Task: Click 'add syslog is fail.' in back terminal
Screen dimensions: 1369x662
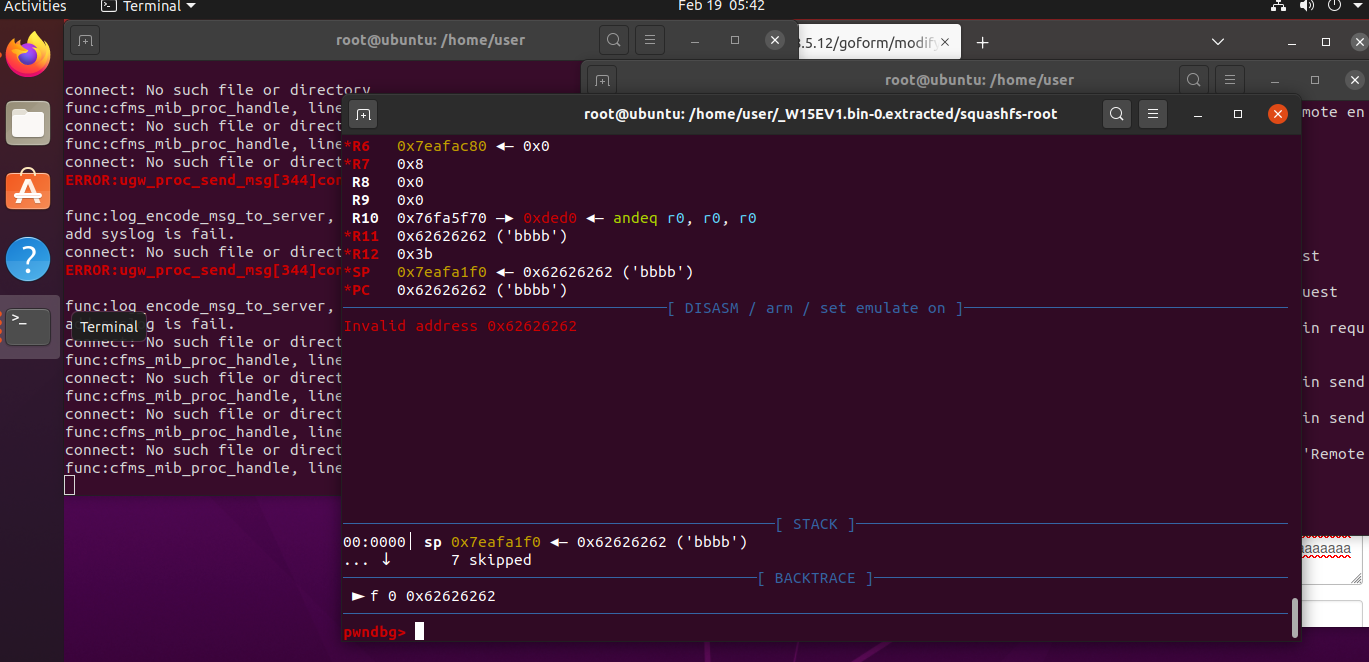Action: point(150,234)
